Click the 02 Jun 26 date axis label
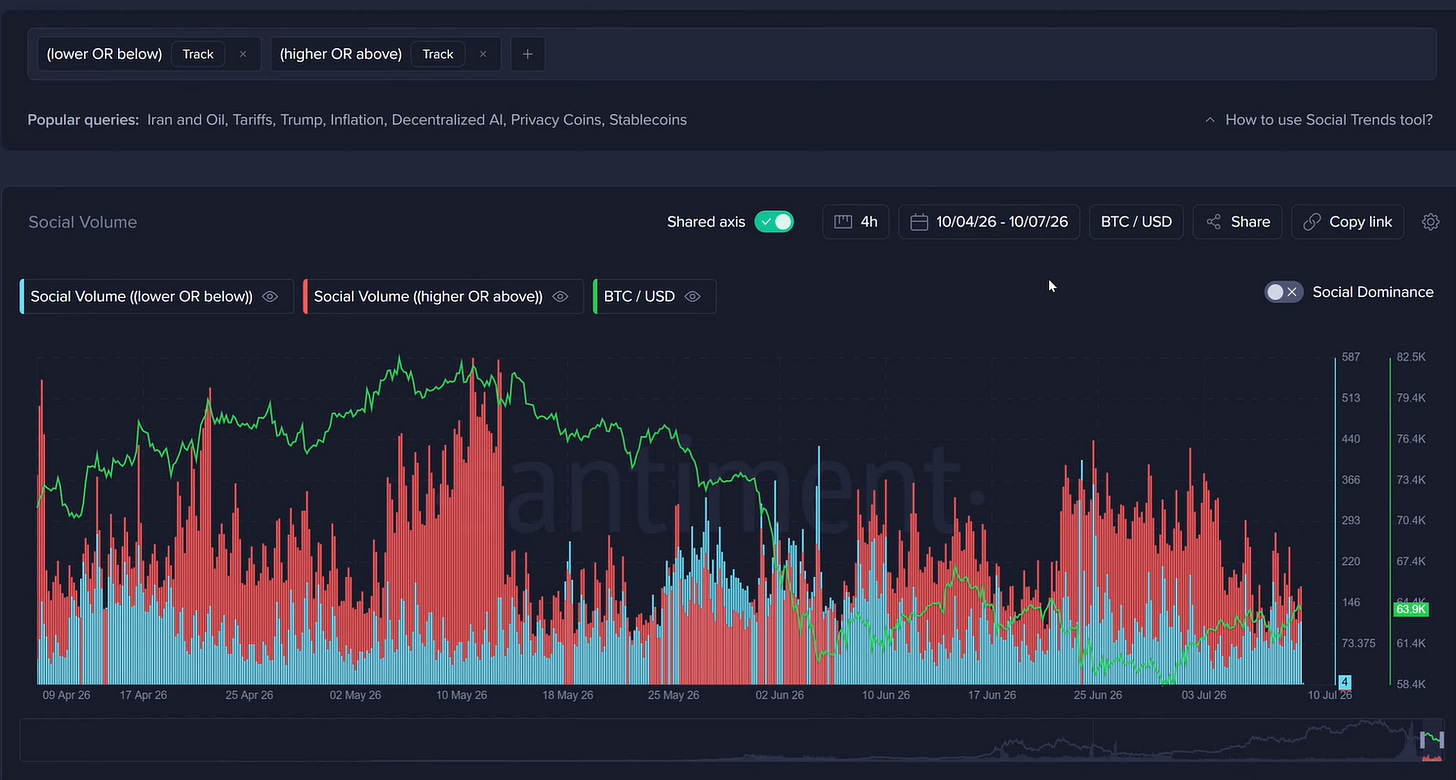Screen dimensions: 1456x780 (780, 695)
